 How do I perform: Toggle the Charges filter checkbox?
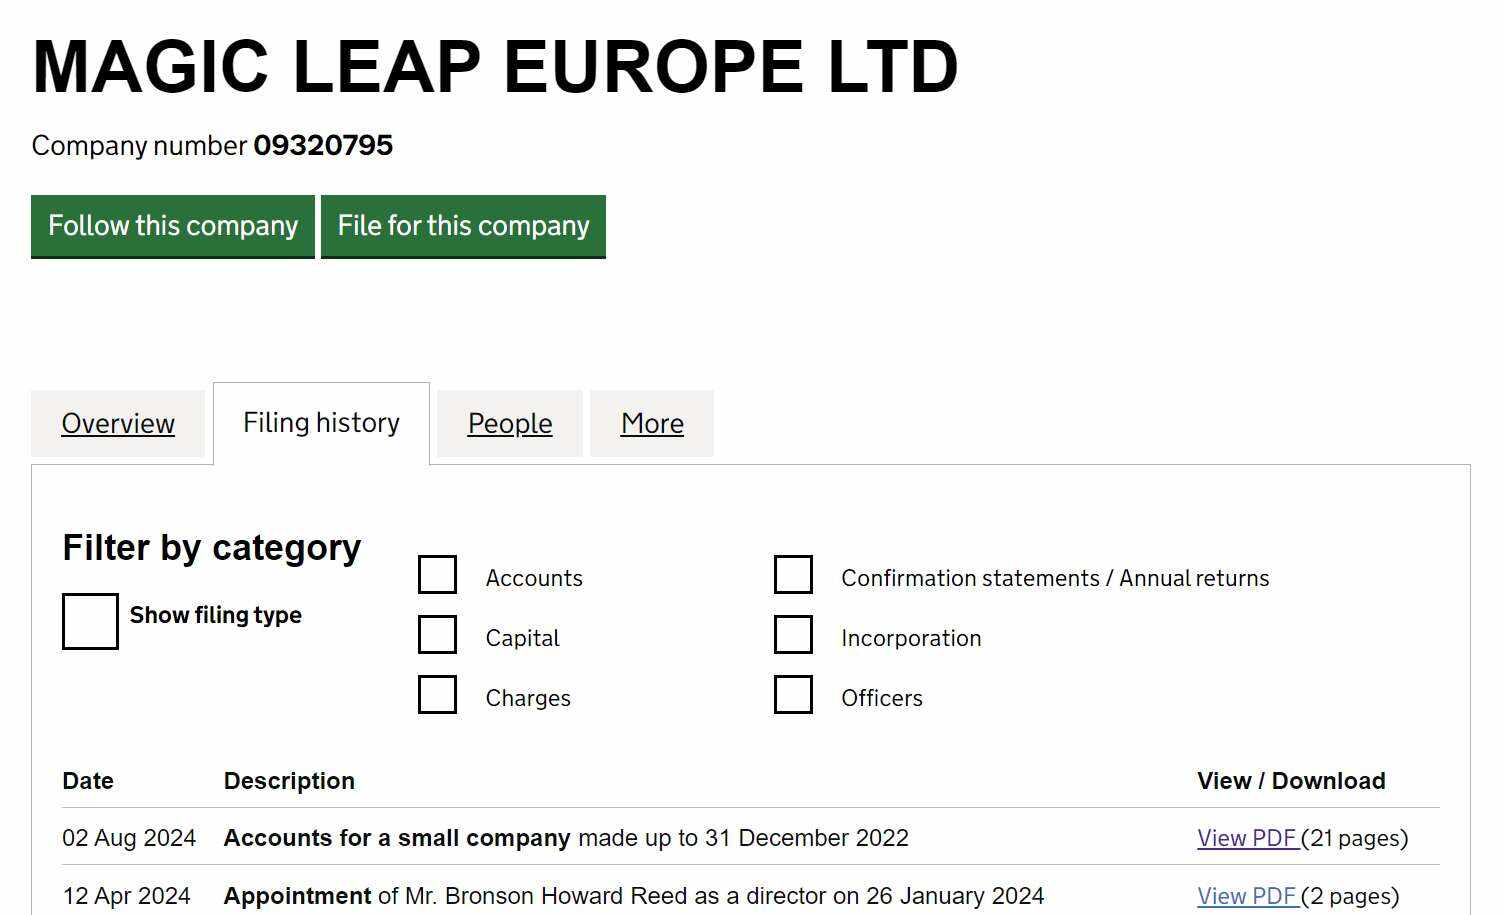[x=437, y=695]
